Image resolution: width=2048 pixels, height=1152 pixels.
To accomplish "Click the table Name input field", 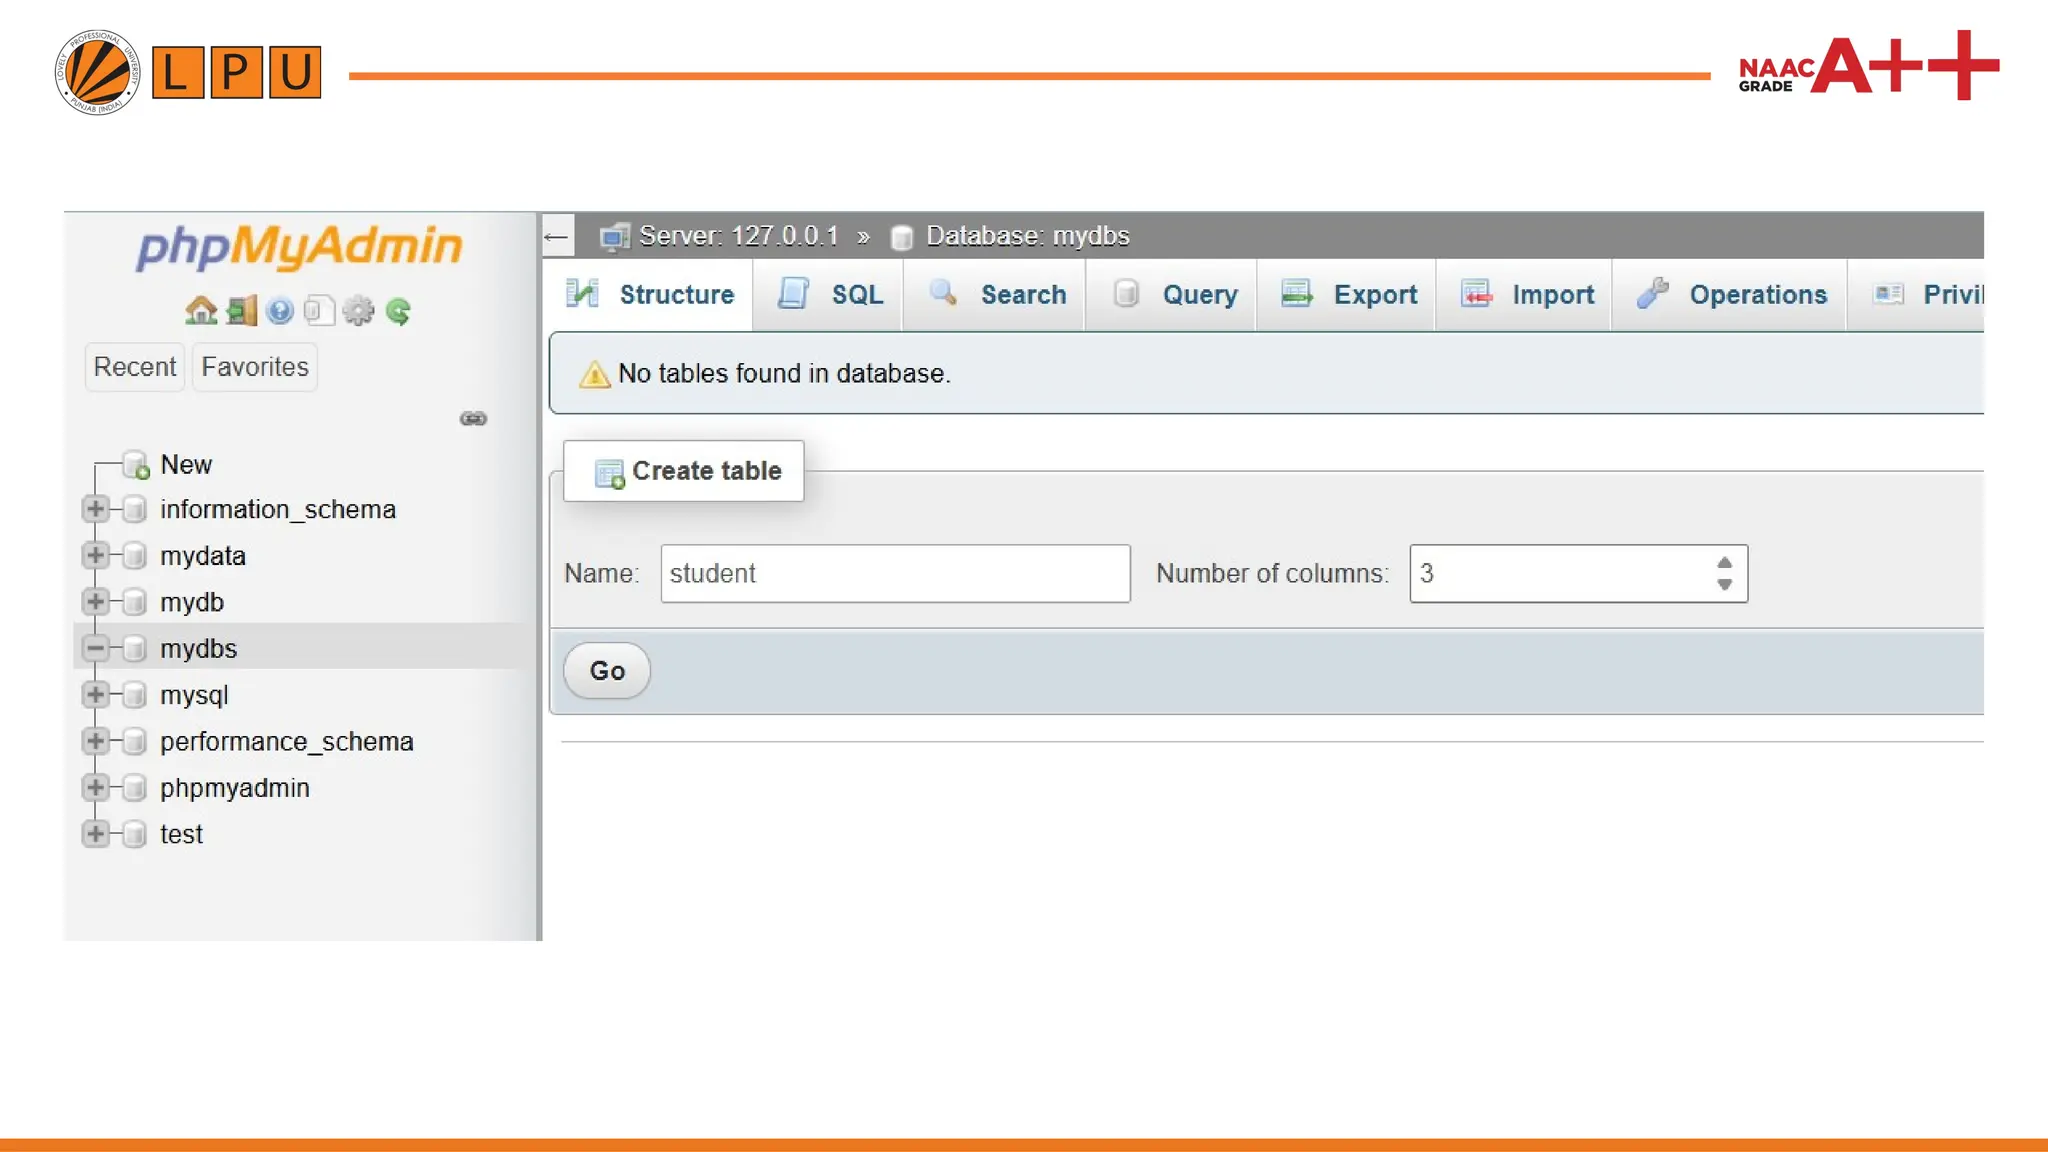I will point(895,574).
